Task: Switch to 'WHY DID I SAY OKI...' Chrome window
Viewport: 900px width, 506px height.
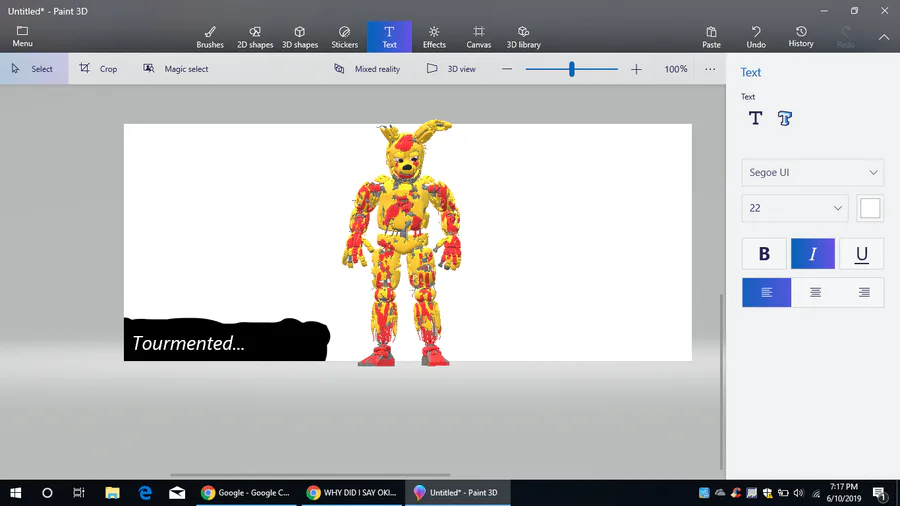Action: (352, 493)
